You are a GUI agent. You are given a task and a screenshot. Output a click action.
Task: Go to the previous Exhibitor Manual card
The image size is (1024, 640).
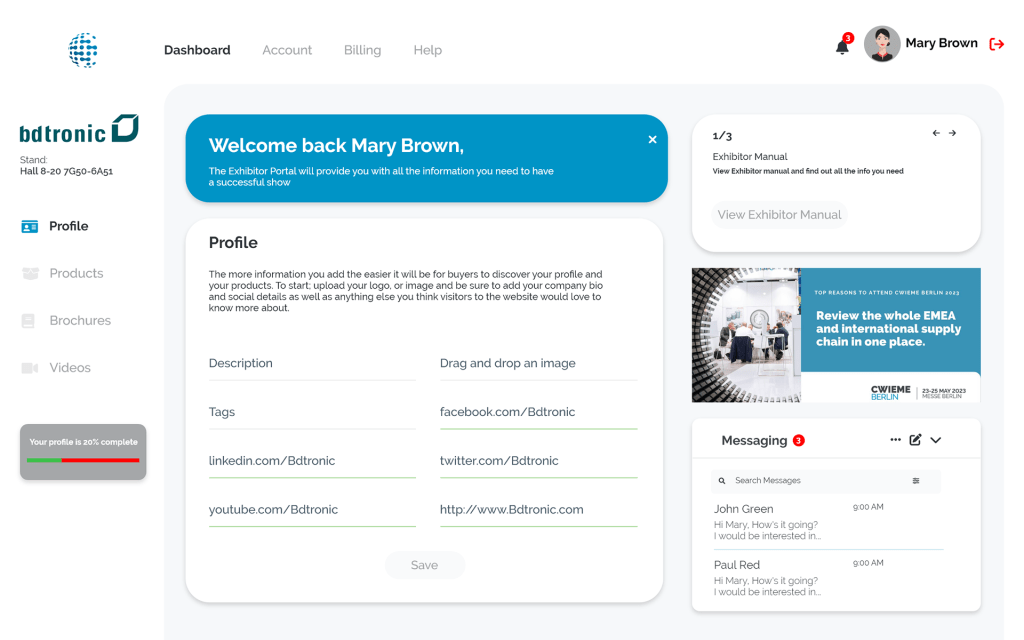click(936, 133)
